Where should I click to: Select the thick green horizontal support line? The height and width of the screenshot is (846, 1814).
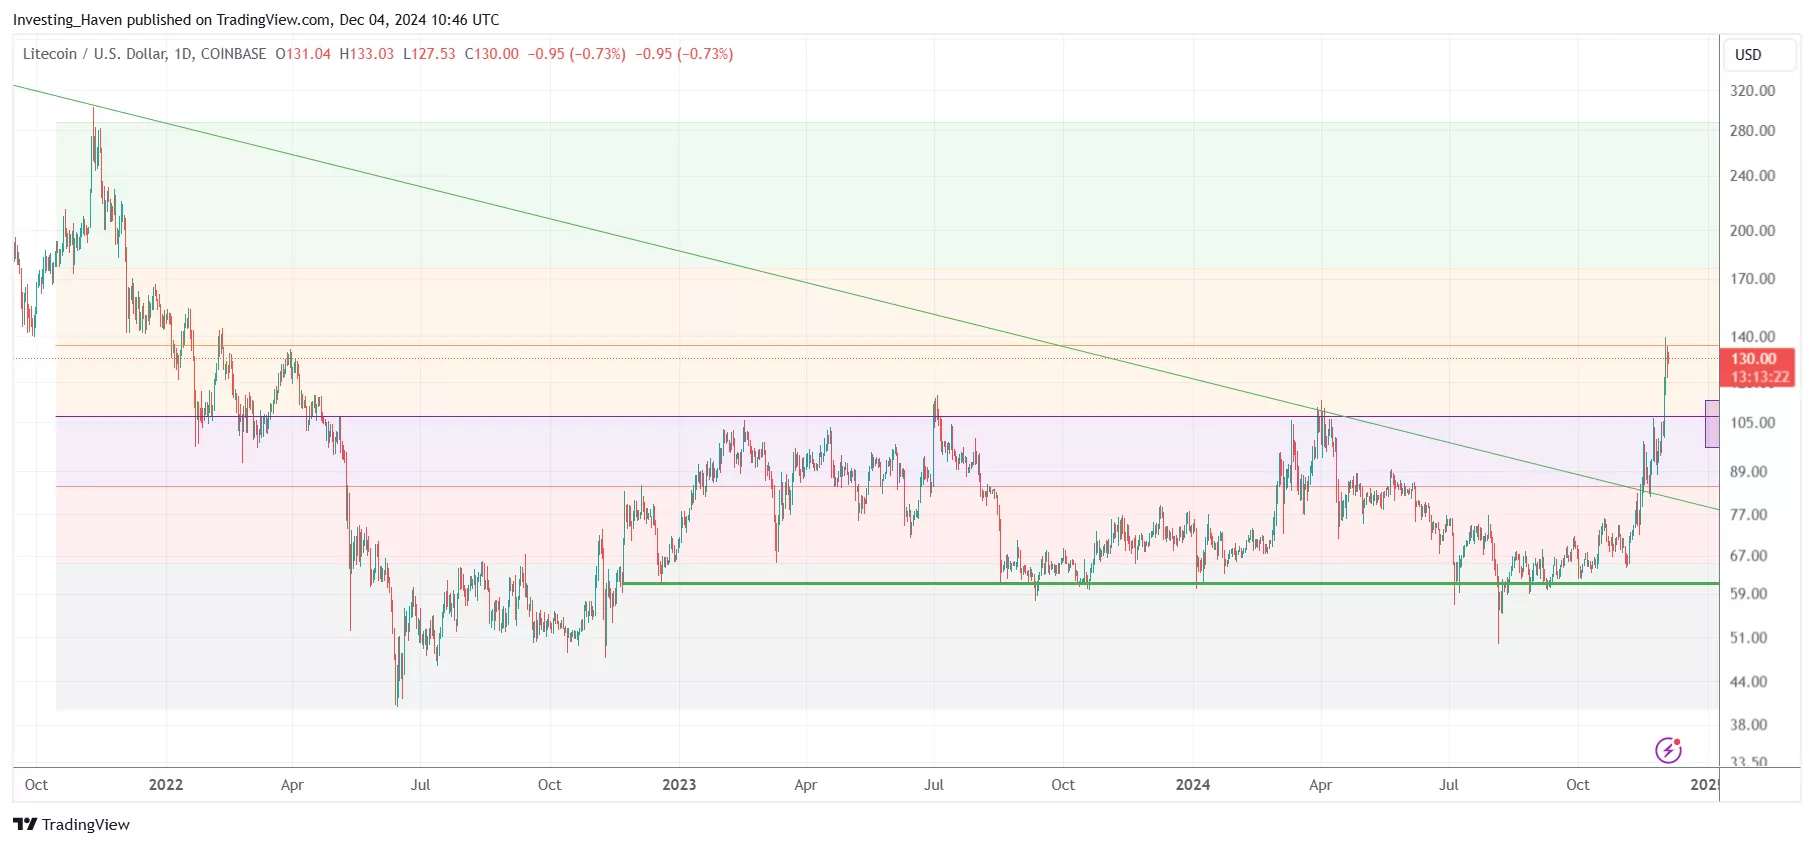pyautogui.click(x=1170, y=583)
